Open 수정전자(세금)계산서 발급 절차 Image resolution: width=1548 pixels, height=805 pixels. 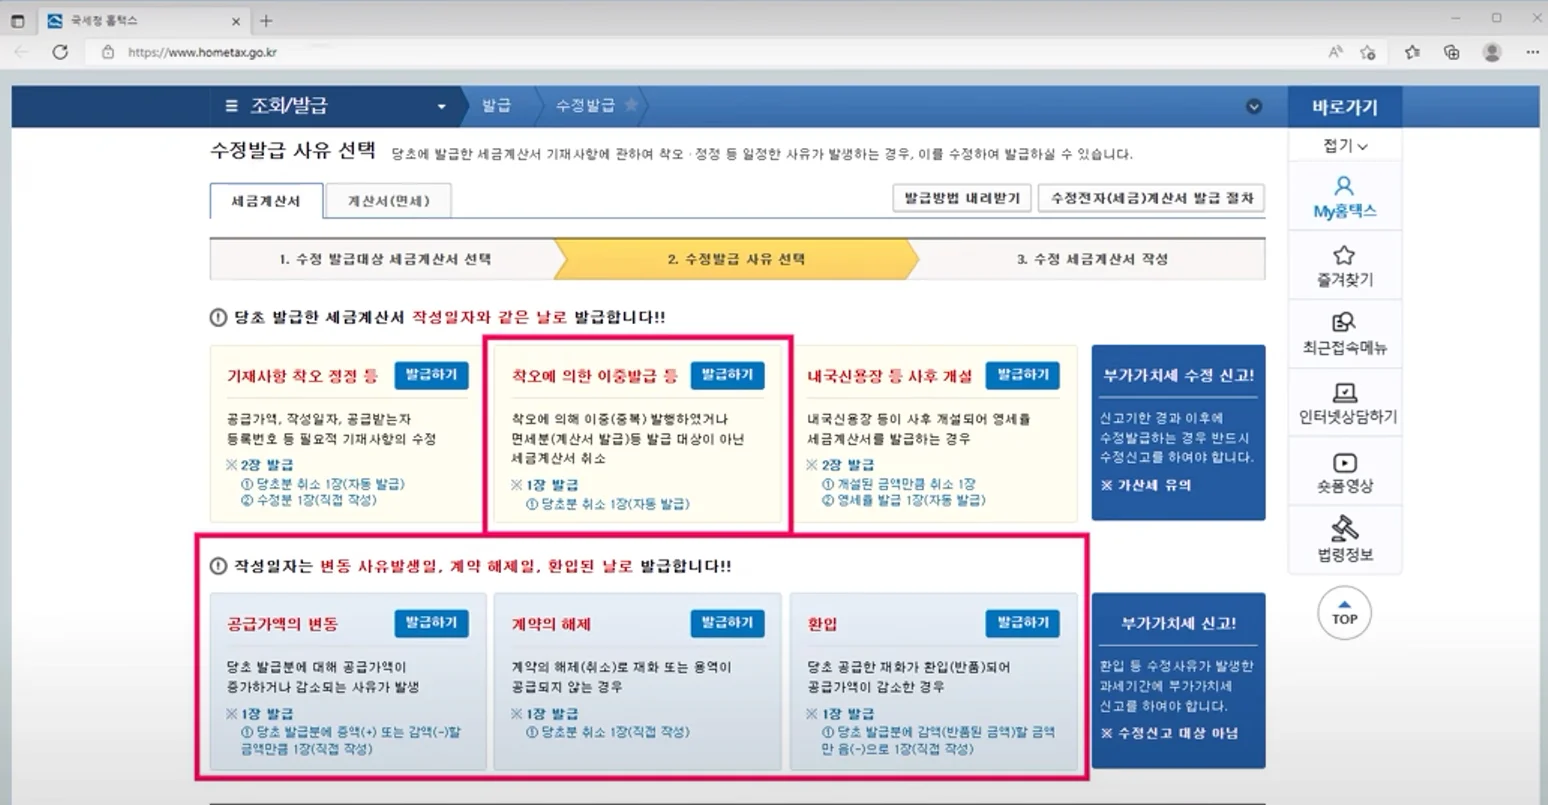[1151, 197]
